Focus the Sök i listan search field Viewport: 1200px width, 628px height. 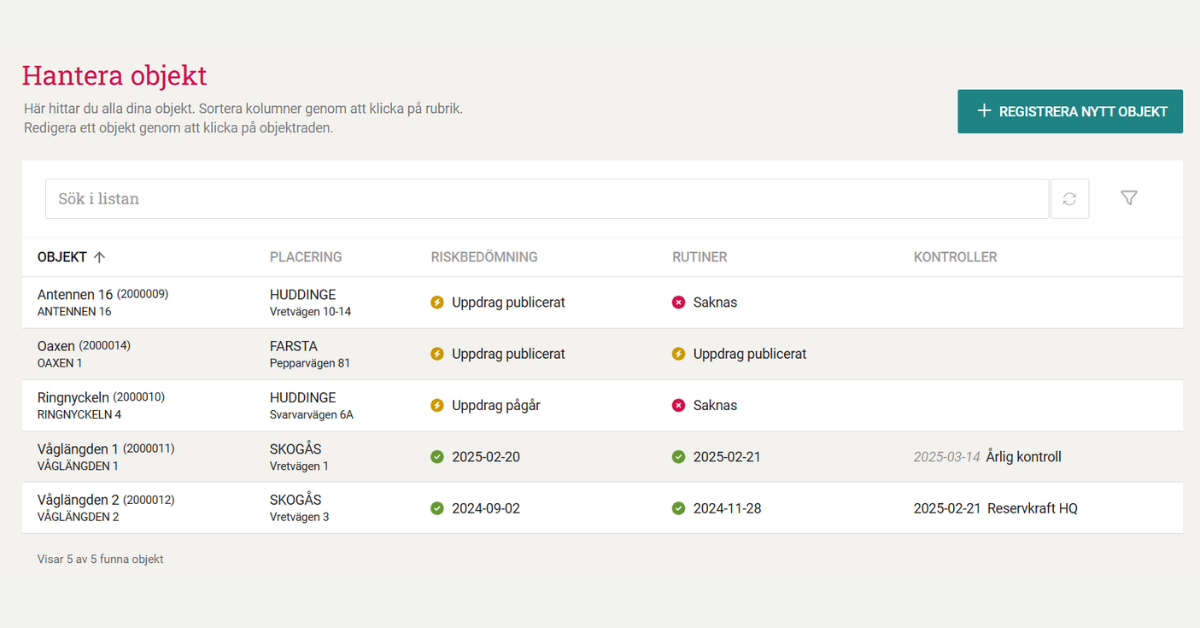click(546, 199)
